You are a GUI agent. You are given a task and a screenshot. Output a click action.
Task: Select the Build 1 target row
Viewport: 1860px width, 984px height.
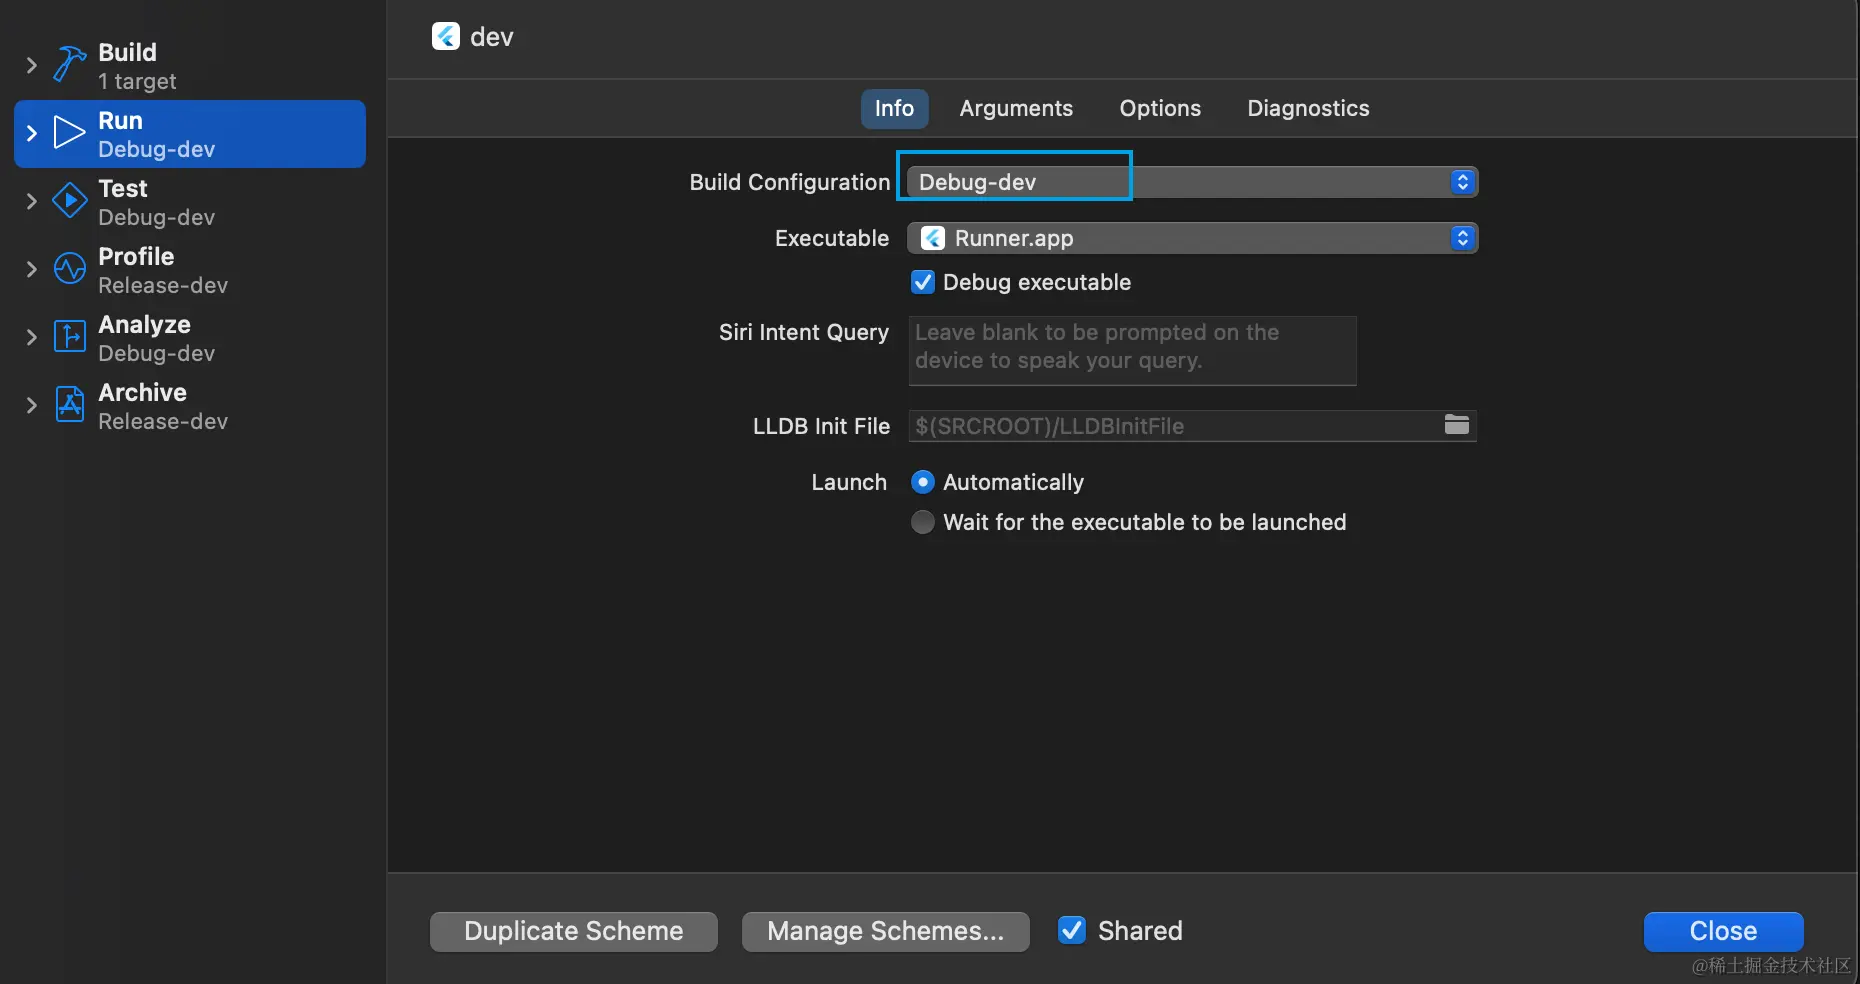click(190, 66)
